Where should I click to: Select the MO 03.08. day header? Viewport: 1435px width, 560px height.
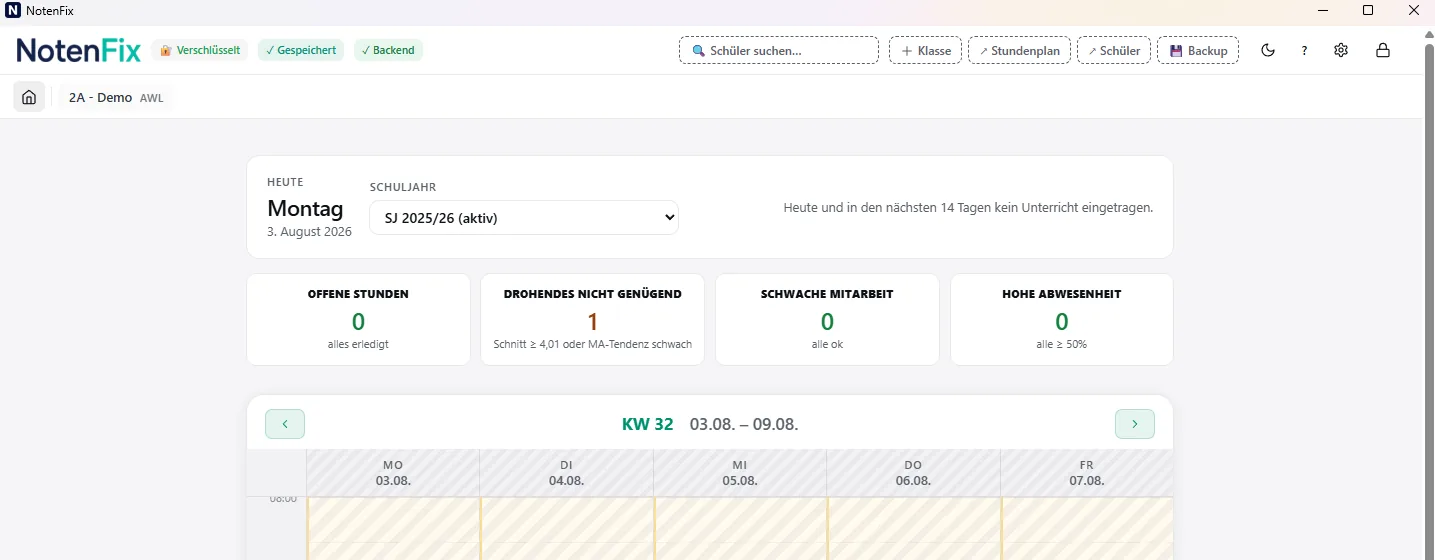[393, 473]
